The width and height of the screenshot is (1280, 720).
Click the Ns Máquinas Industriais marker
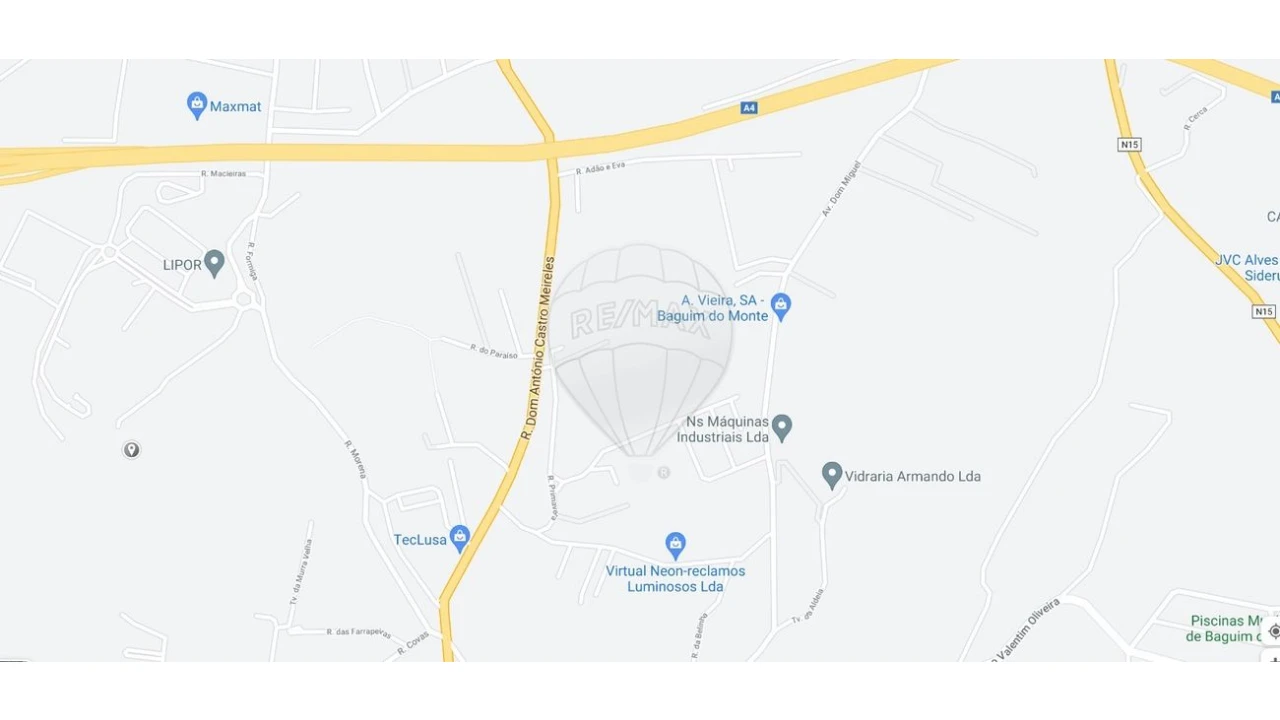(783, 427)
